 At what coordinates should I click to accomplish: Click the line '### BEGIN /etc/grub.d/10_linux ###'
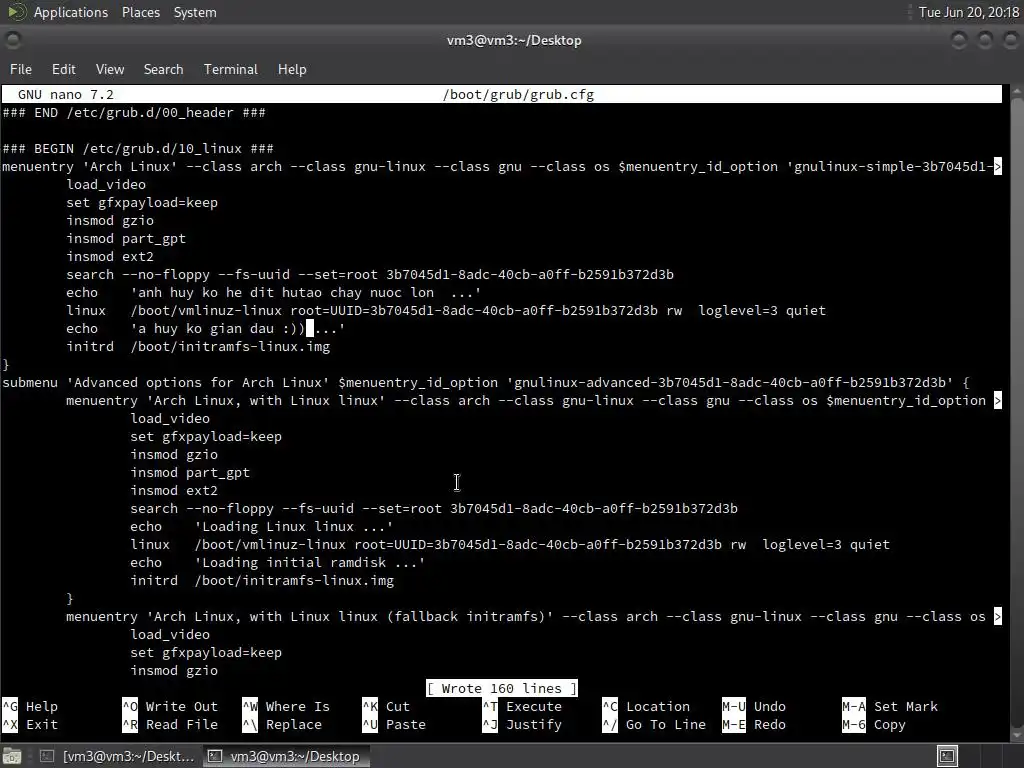coord(138,148)
